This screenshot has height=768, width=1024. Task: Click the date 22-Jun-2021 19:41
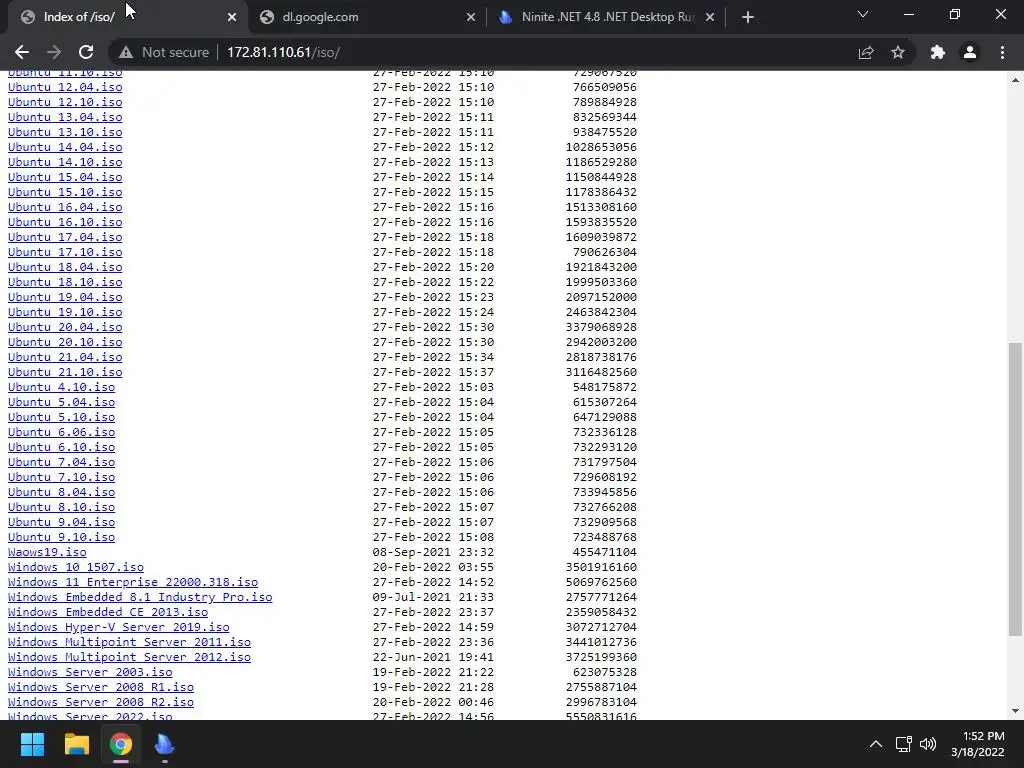click(x=433, y=658)
